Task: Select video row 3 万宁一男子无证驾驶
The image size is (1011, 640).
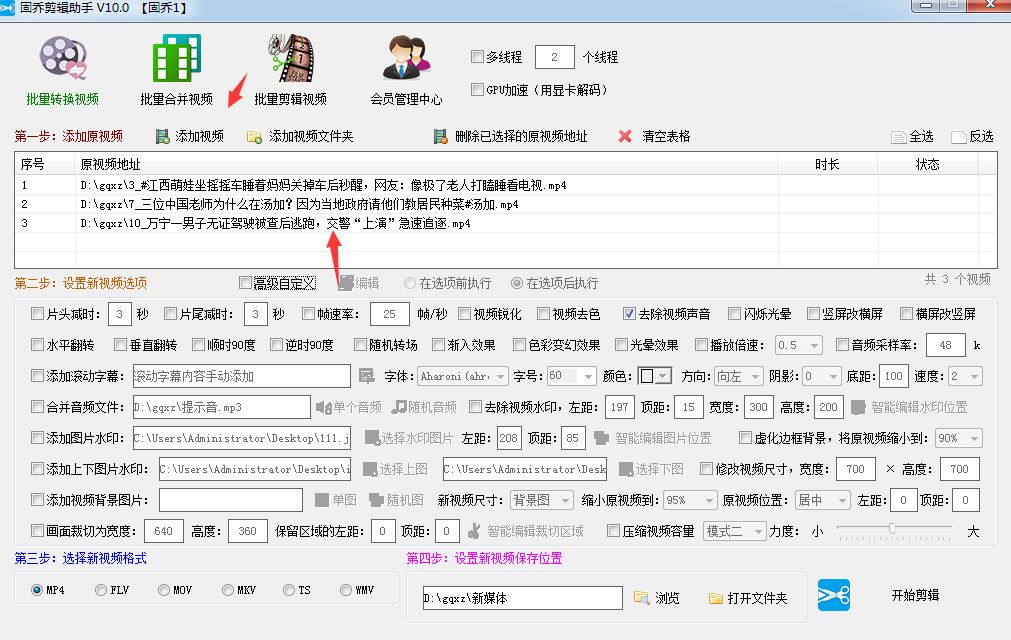Action: tap(505, 223)
